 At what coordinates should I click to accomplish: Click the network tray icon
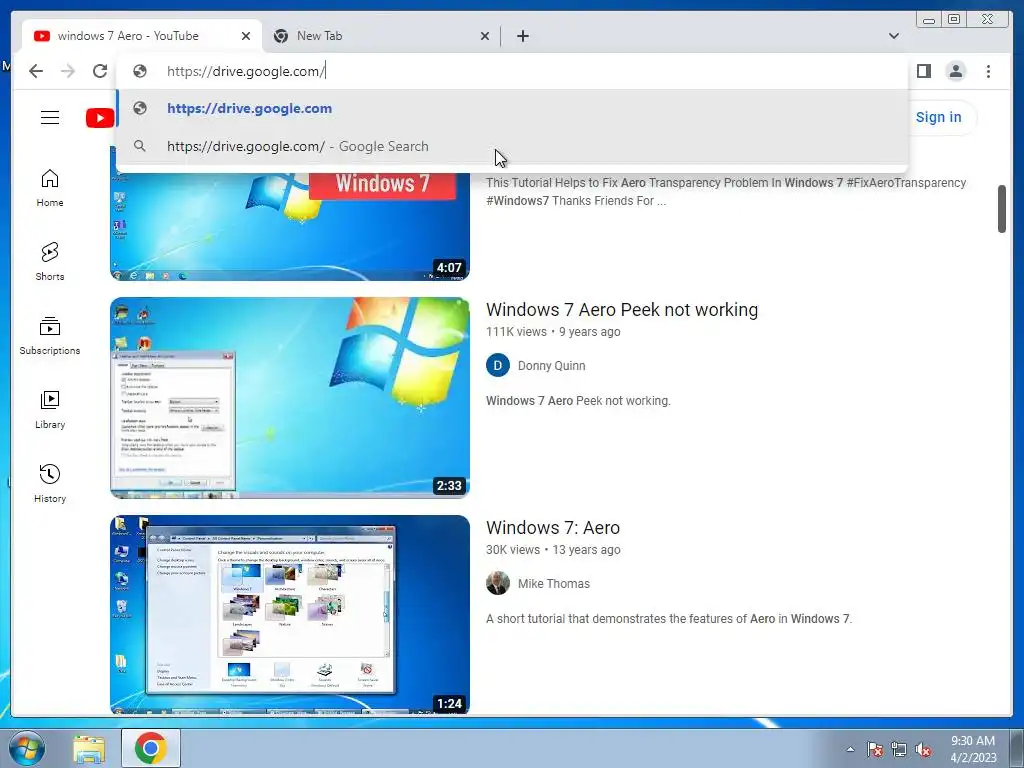tap(899, 749)
